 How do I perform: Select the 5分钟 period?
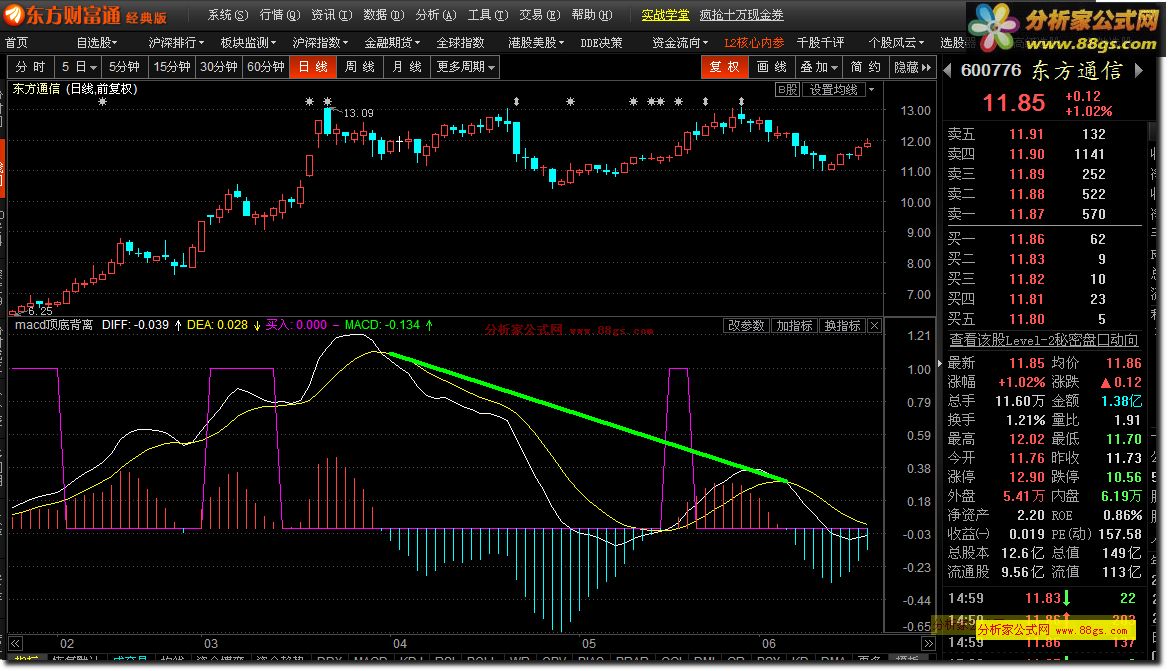(x=124, y=67)
